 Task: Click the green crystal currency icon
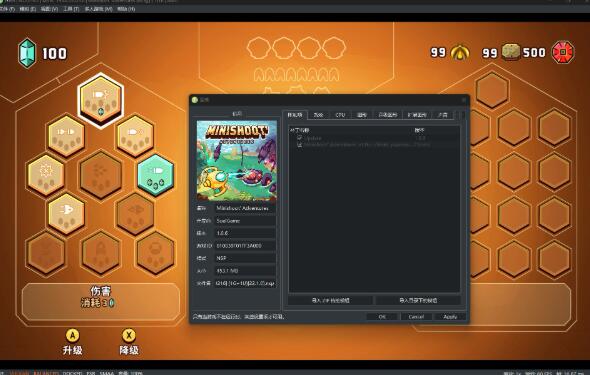(27, 53)
